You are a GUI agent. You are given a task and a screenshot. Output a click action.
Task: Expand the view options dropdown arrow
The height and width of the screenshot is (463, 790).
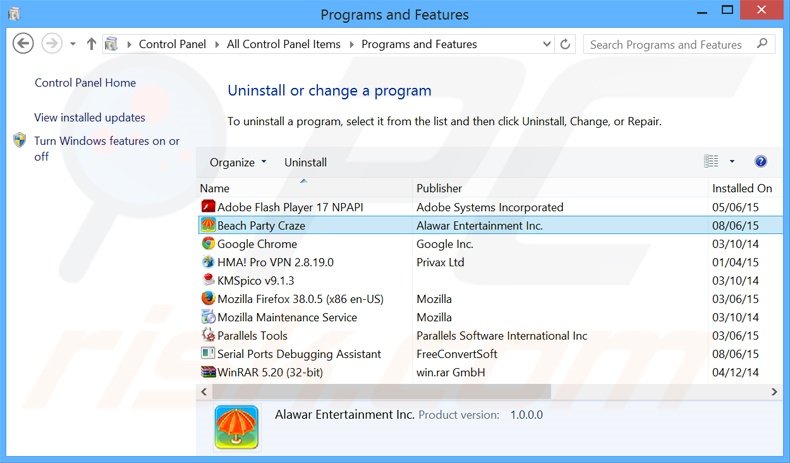pyautogui.click(x=732, y=161)
